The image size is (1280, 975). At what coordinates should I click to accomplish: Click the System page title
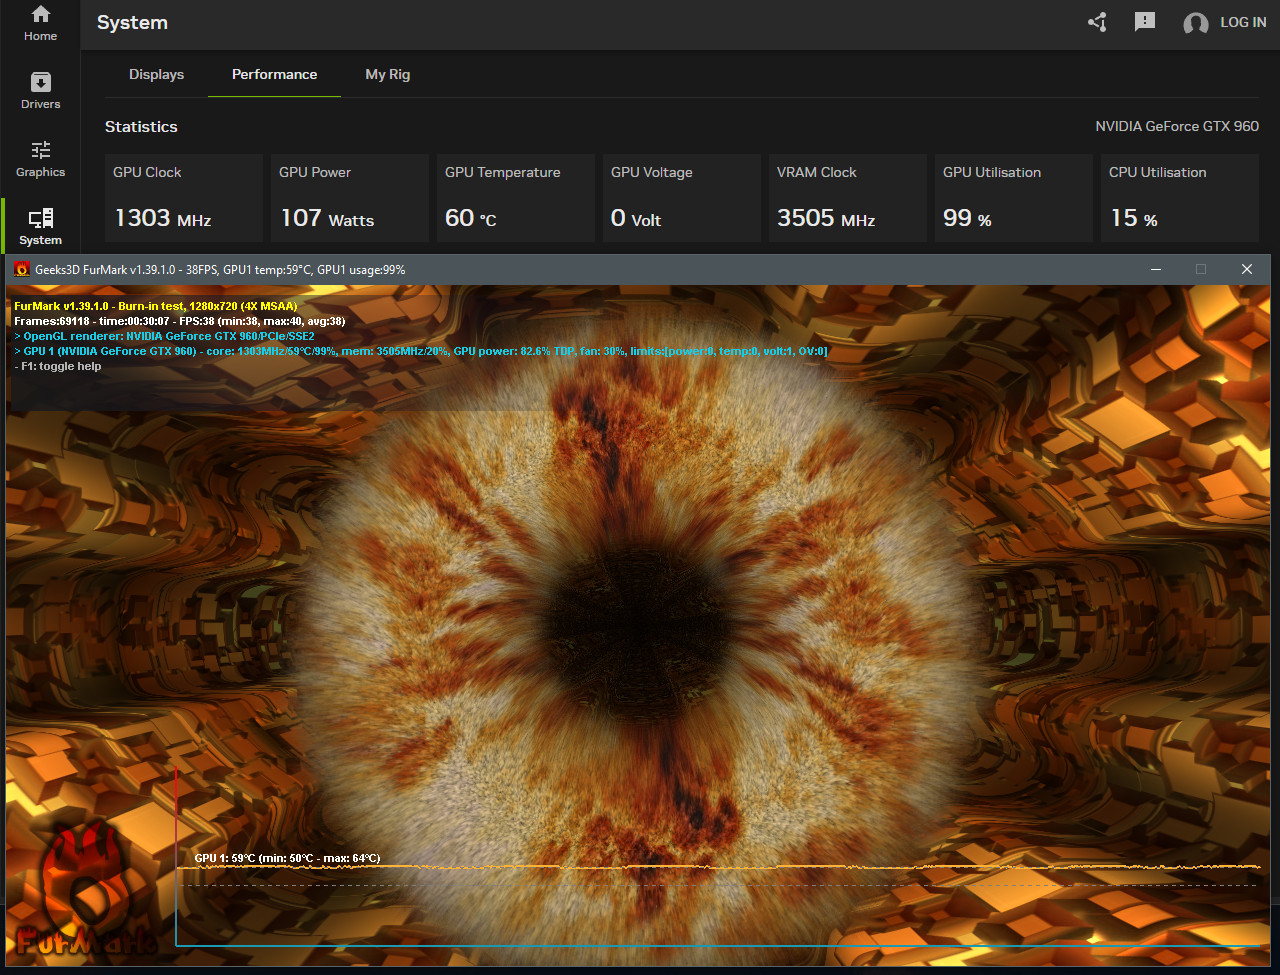132,22
